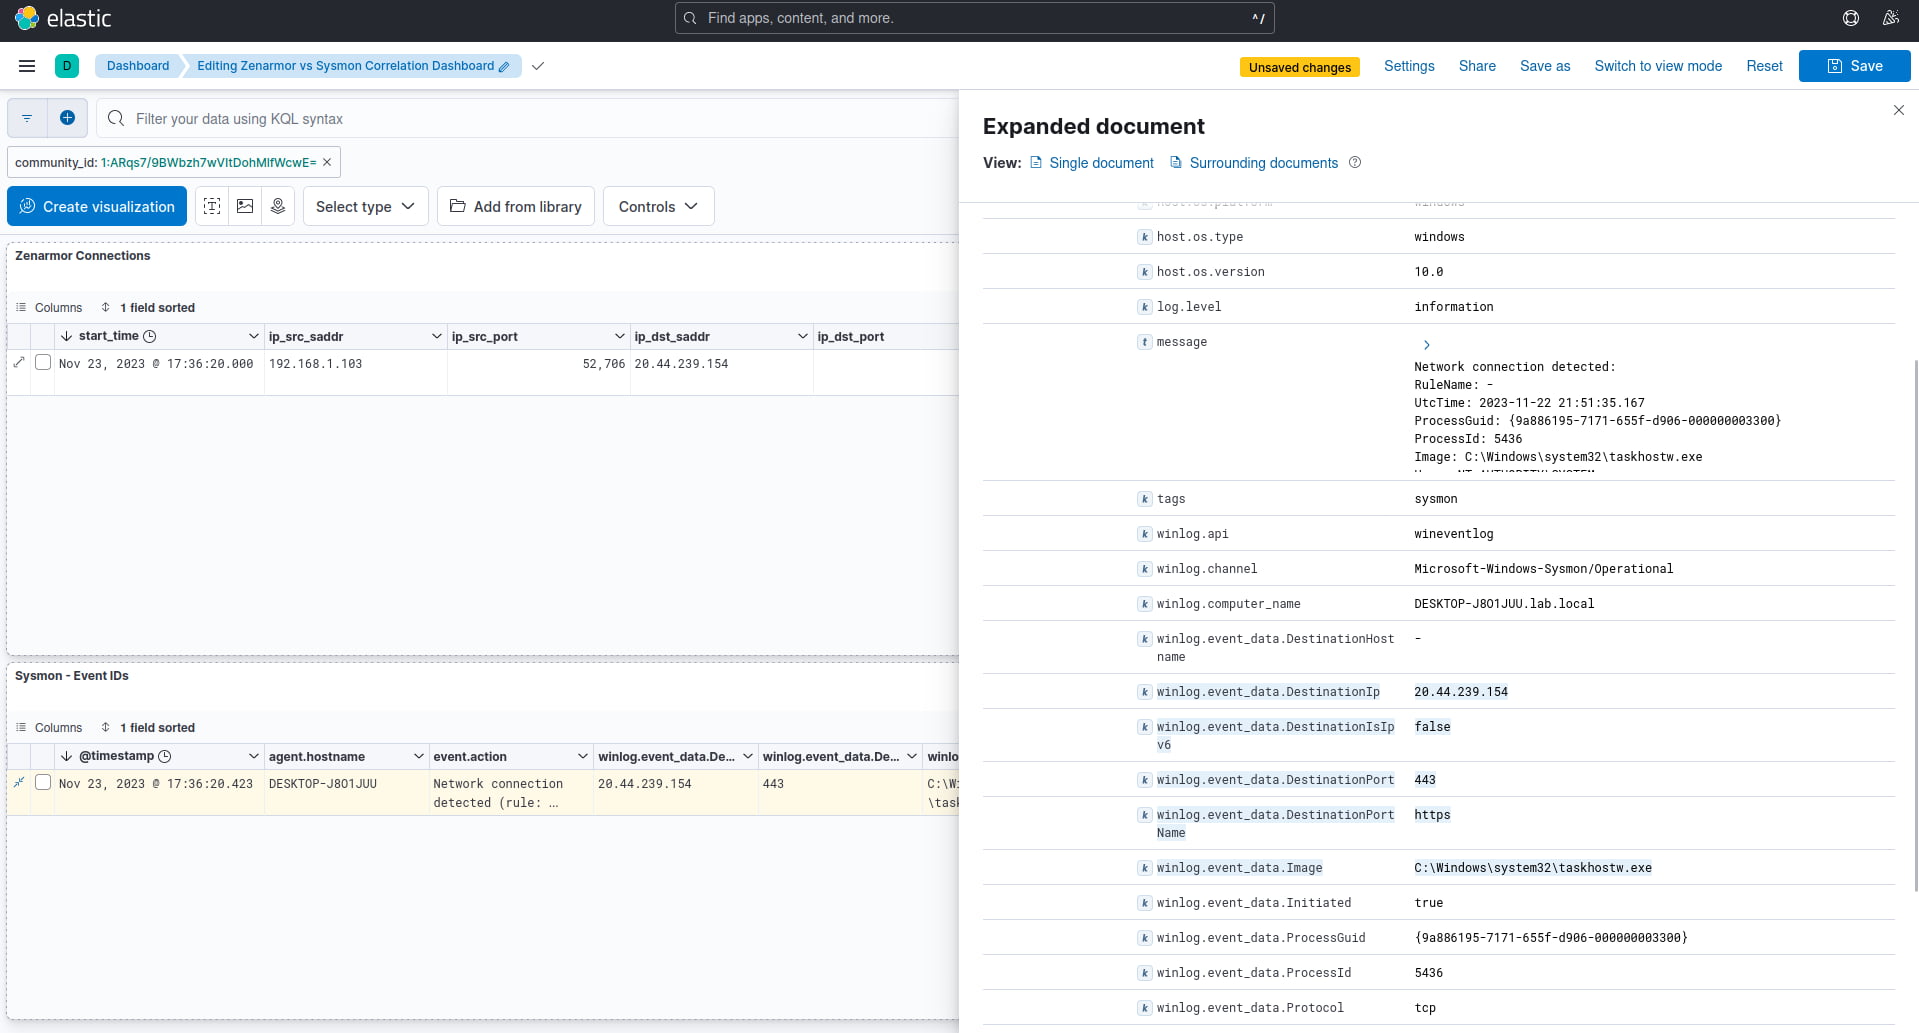
Task: Click the winlog.event_data.Protocol field type icon
Action: (1144, 1008)
